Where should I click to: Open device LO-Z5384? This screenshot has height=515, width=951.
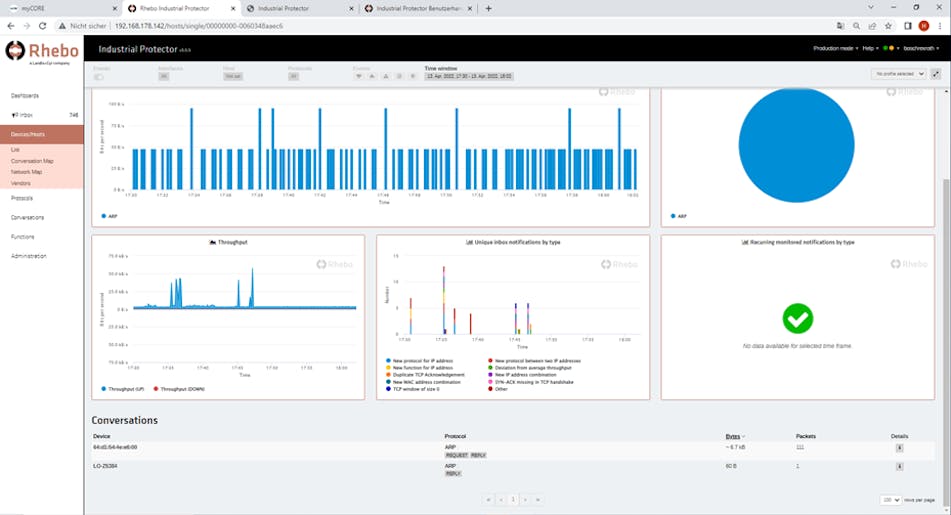pyautogui.click(x=105, y=466)
